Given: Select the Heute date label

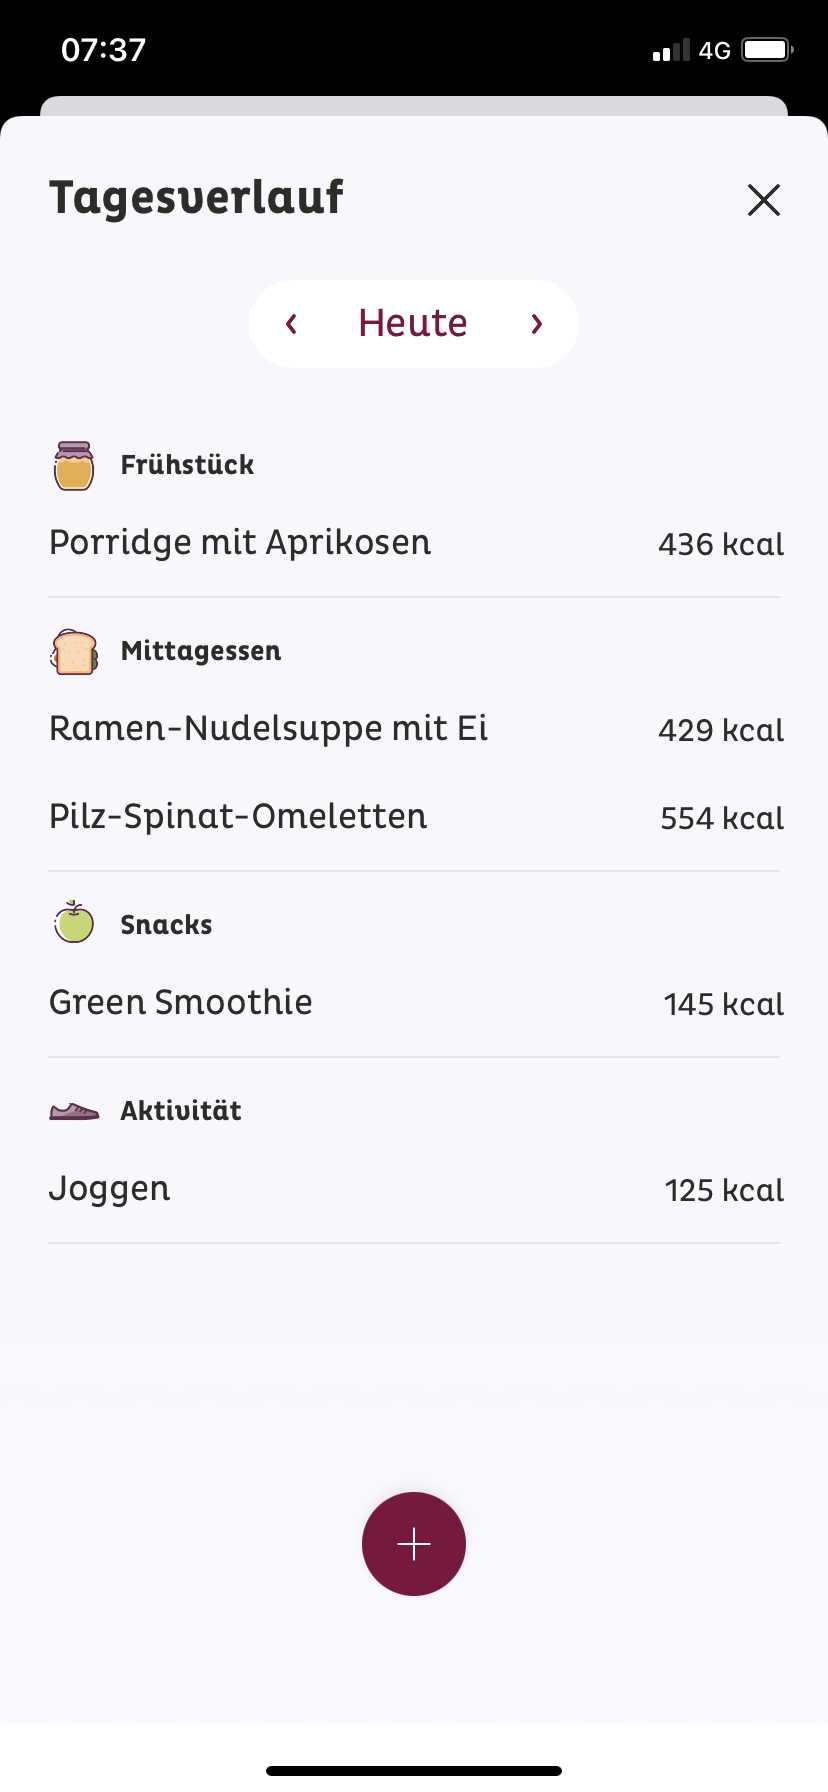Looking at the screenshot, I should [413, 323].
